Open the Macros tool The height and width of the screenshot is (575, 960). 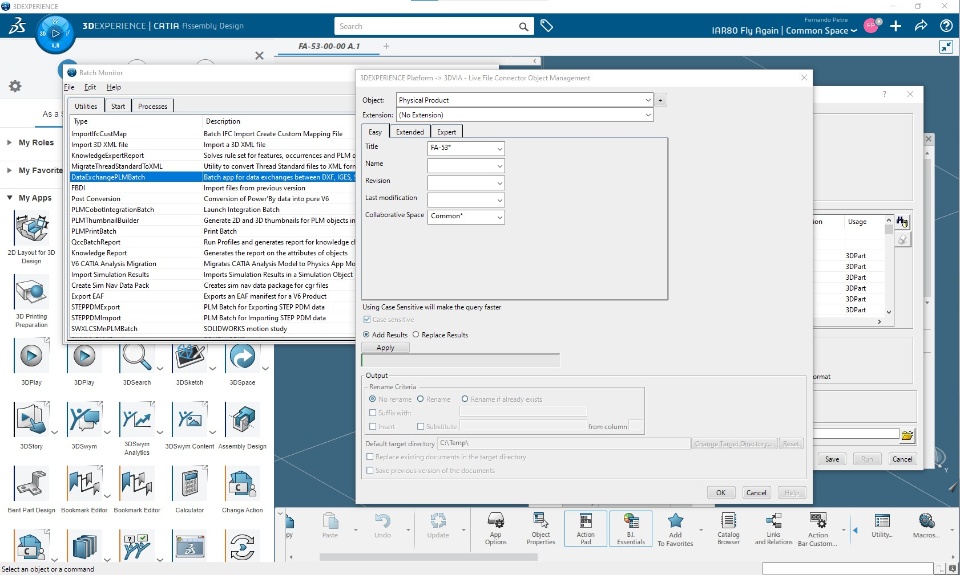point(926,526)
